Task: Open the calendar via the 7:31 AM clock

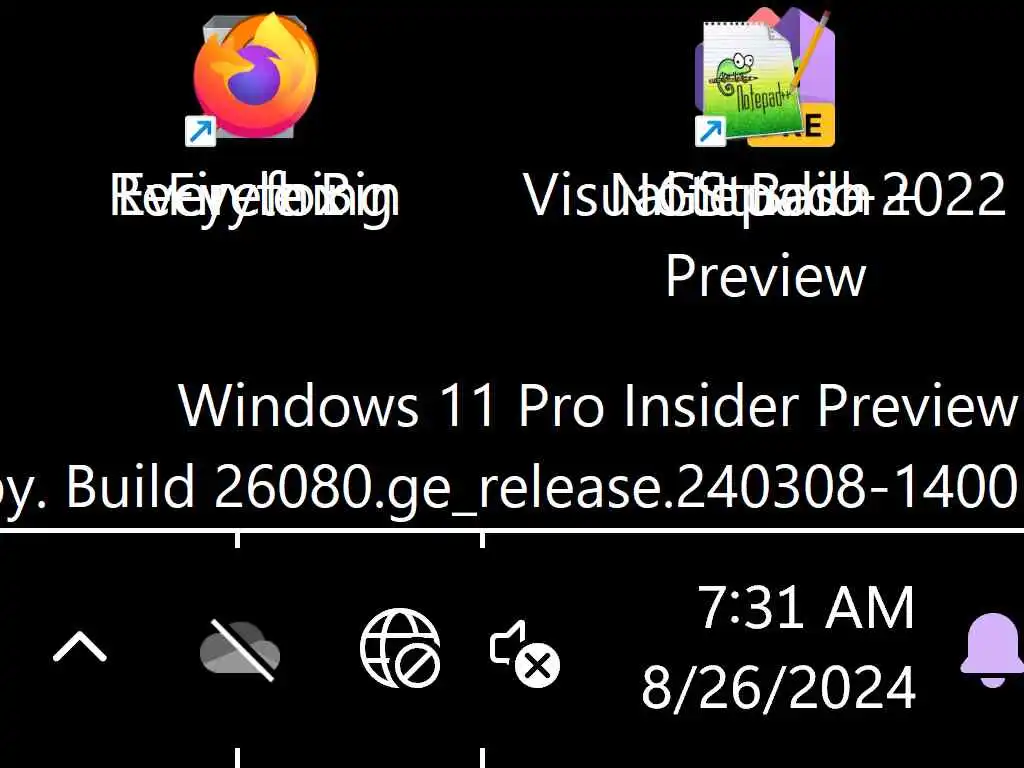Action: click(x=807, y=607)
